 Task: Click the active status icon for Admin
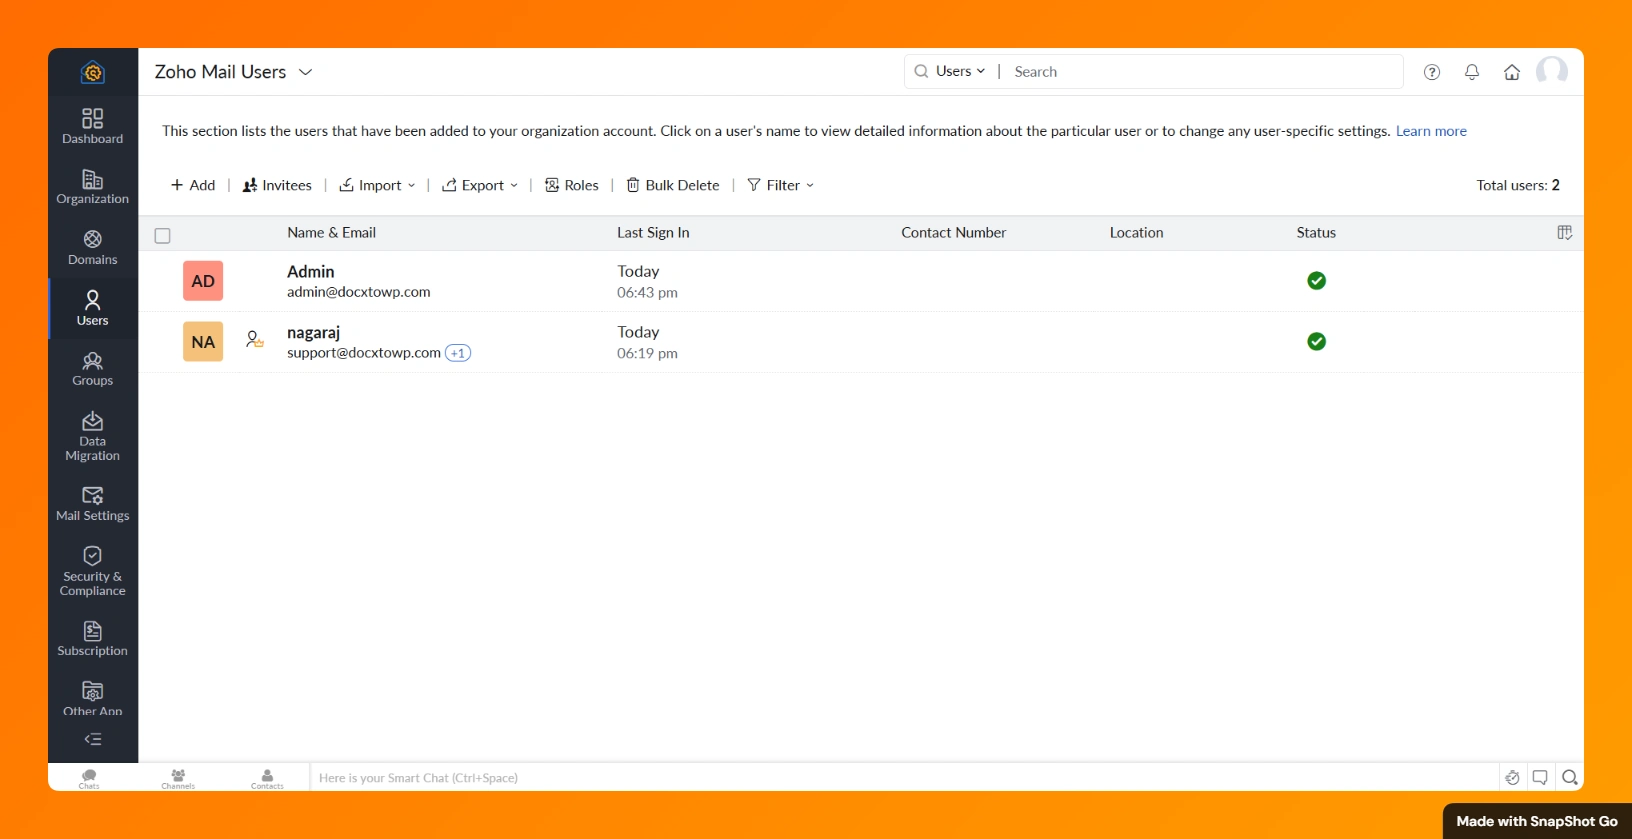point(1317,281)
